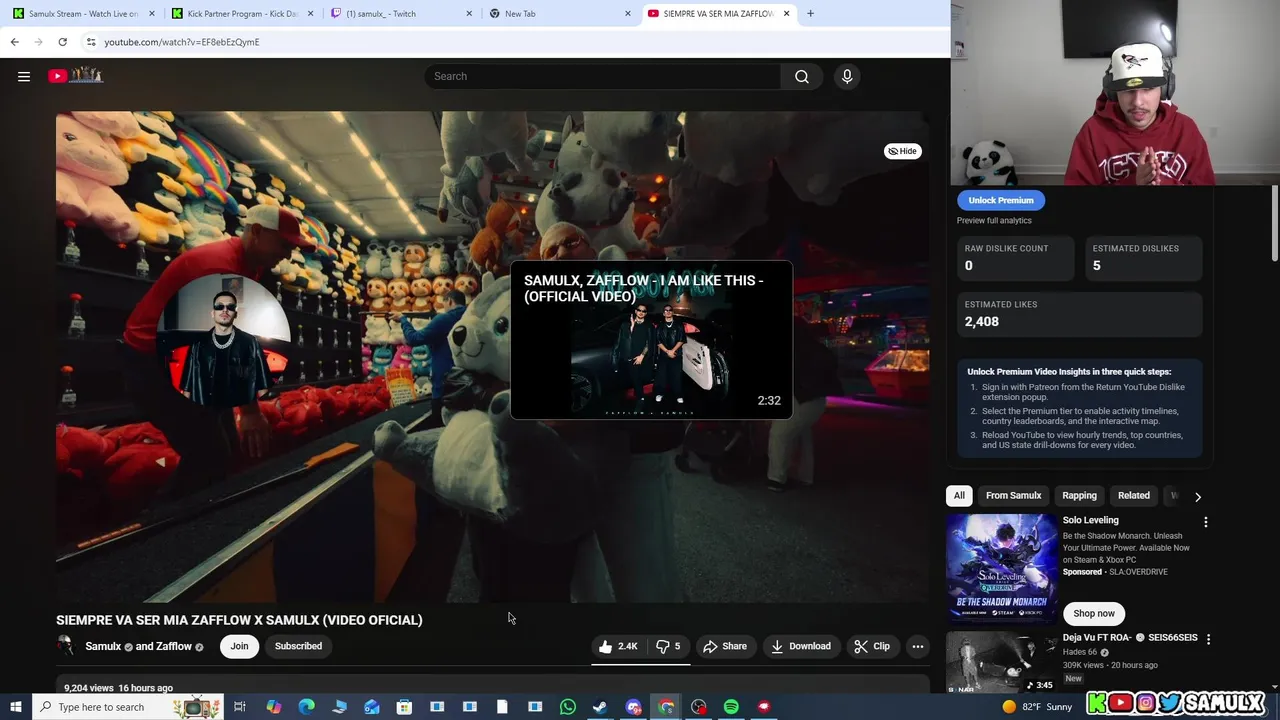
Task: Open the Zafflow channel name link
Action: 174,646
